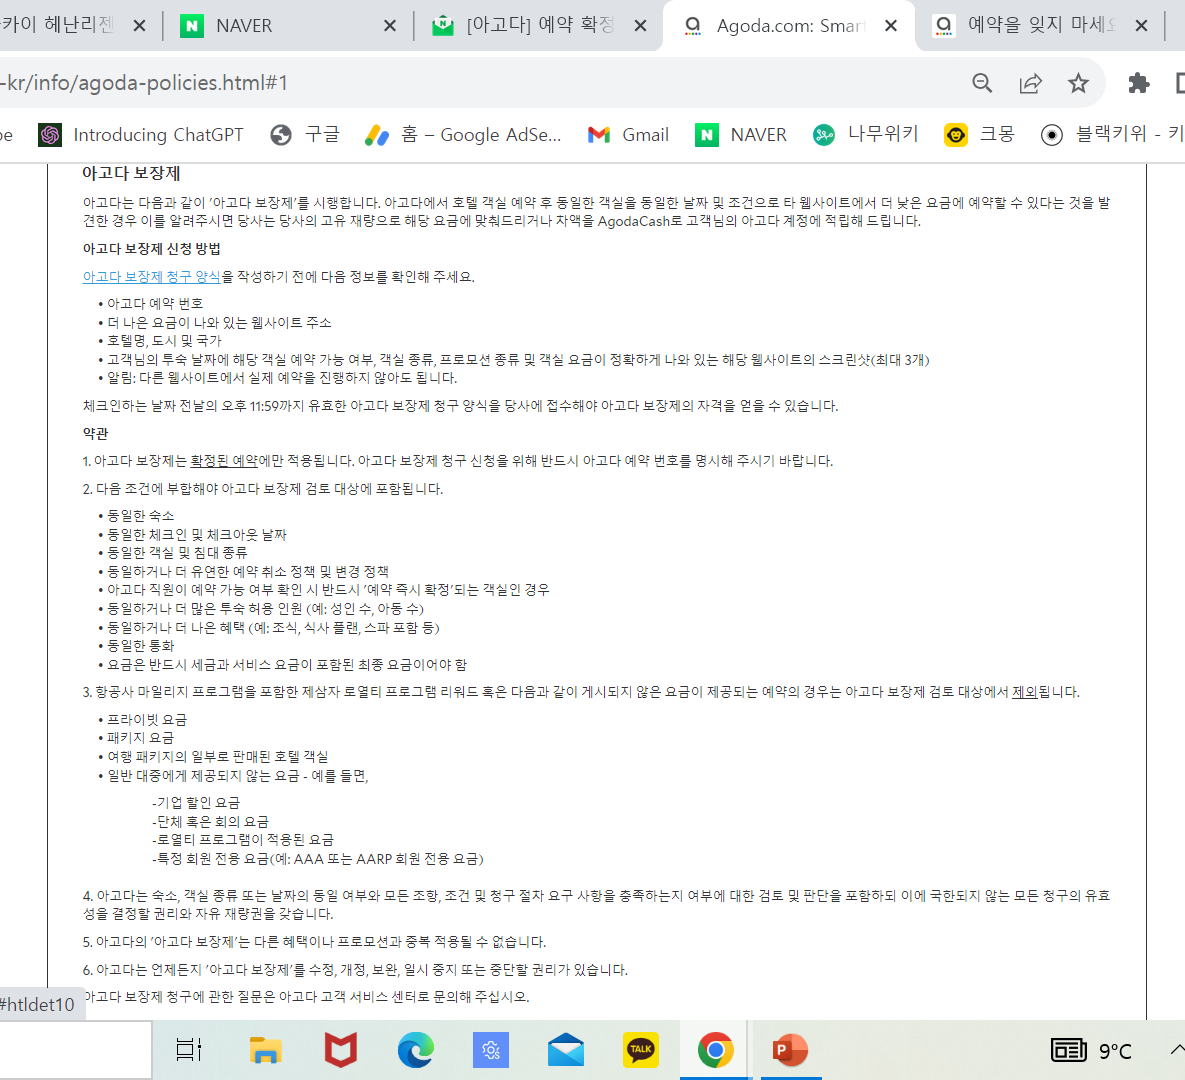Expand the system tray hidden icons arrow
Image resolution: width=1185 pixels, height=1080 pixels.
tap(1177, 1050)
